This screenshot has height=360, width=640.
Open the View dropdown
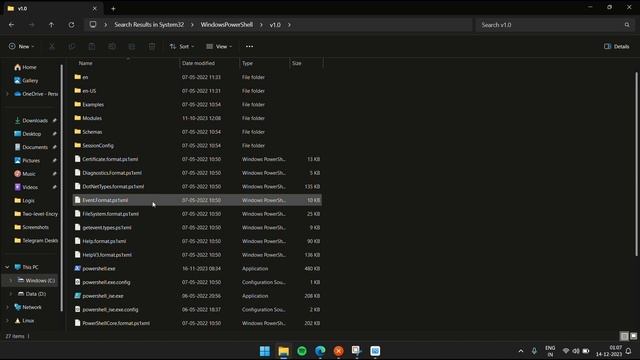pyautogui.click(x=219, y=47)
